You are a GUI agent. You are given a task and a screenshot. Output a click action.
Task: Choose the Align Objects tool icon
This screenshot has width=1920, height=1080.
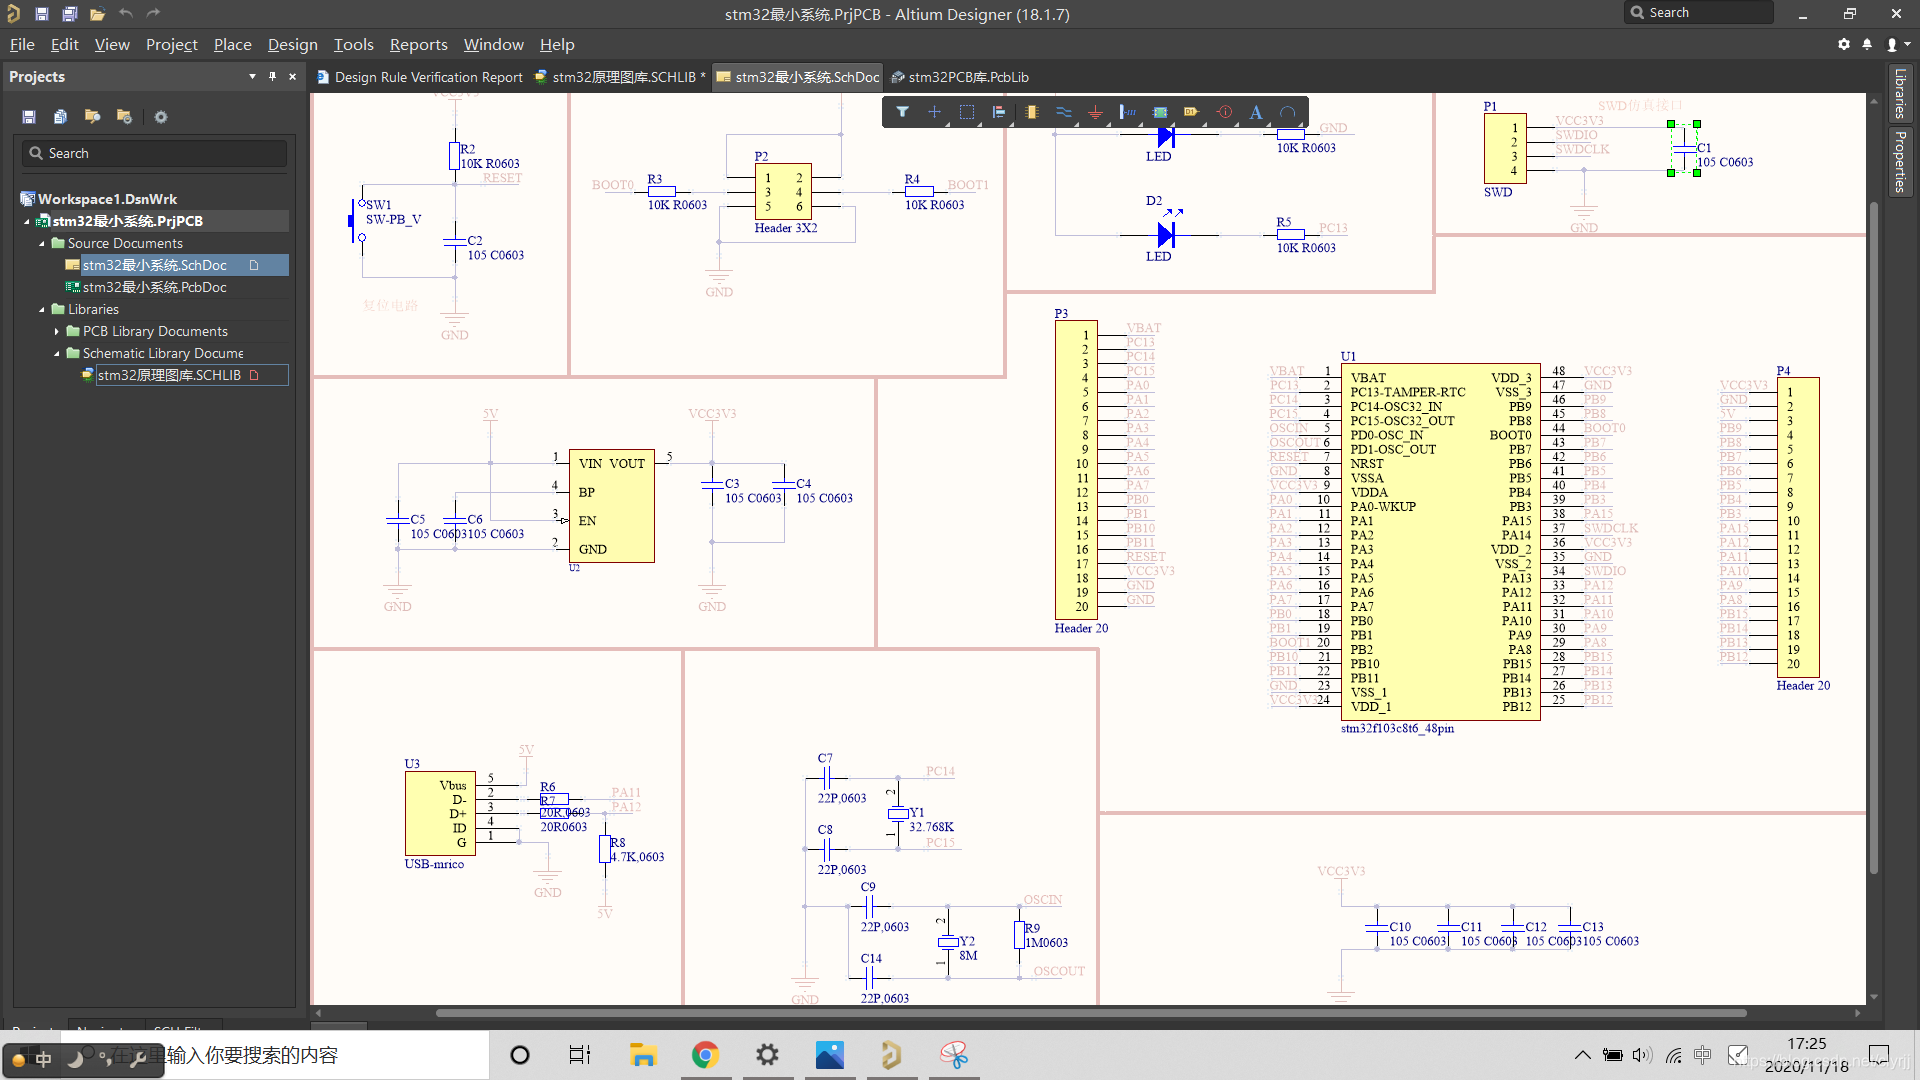998,113
